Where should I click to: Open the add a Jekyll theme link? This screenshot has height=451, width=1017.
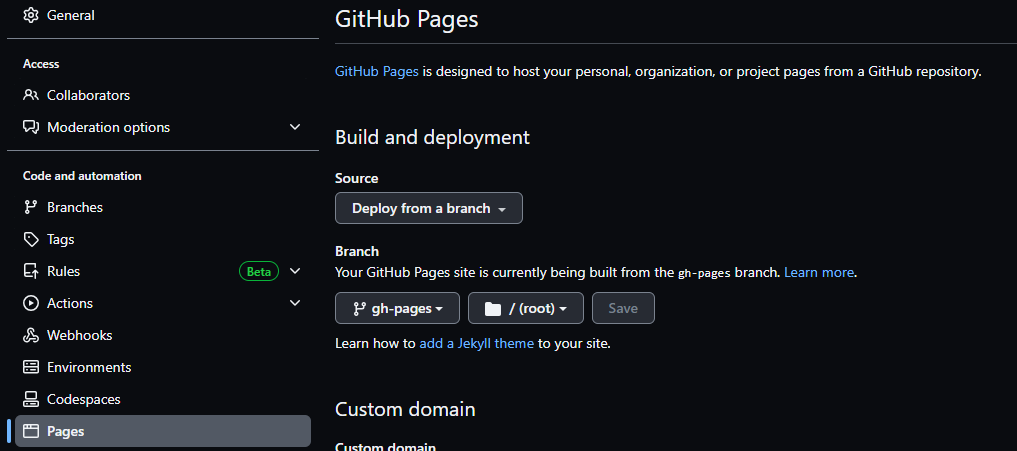click(x=477, y=343)
